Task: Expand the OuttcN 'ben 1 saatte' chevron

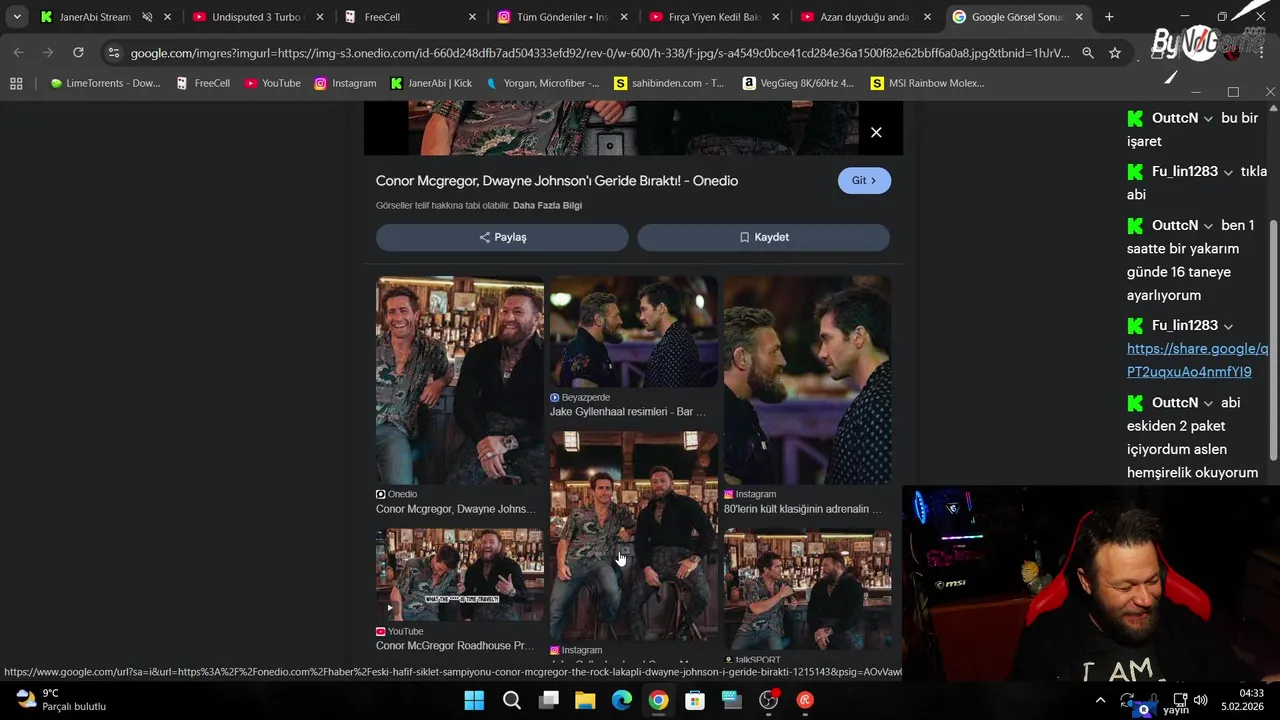Action: coord(1208,226)
